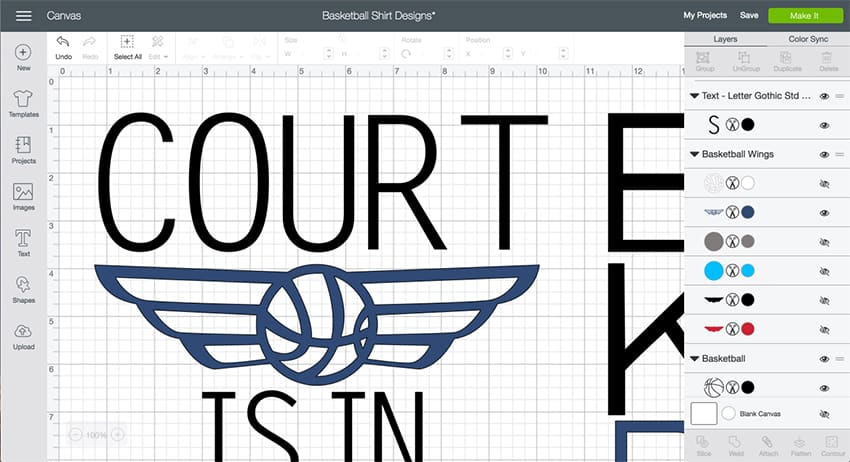Hide the S letter layer
850x462 pixels.
824,125
